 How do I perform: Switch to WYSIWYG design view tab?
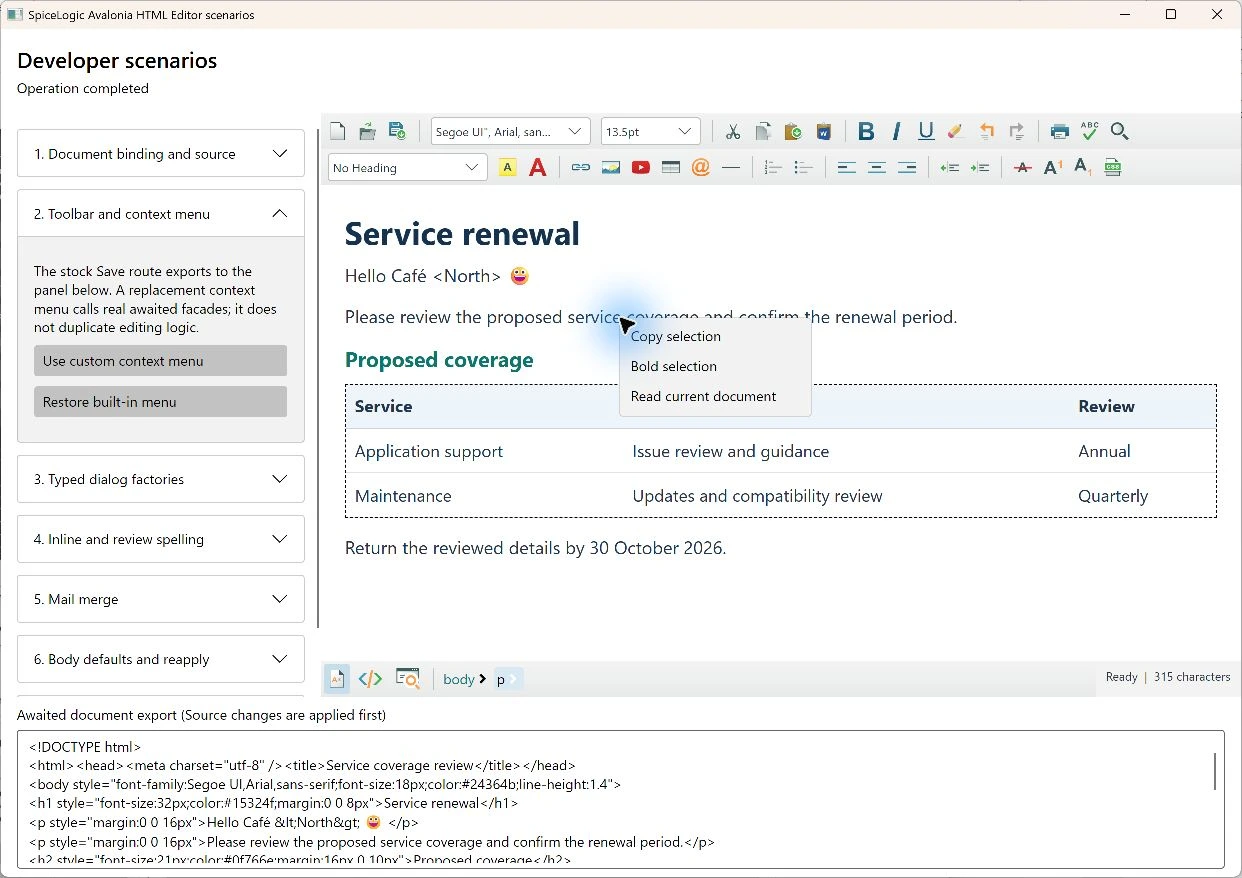tap(337, 678)
